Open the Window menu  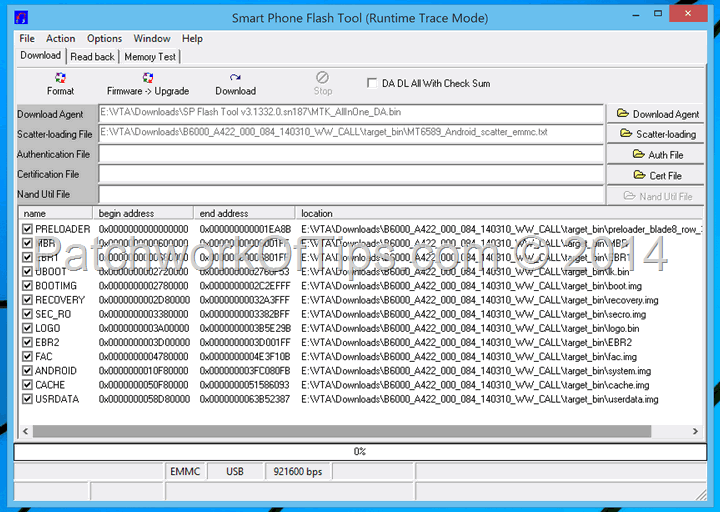(x=152, y=39)
